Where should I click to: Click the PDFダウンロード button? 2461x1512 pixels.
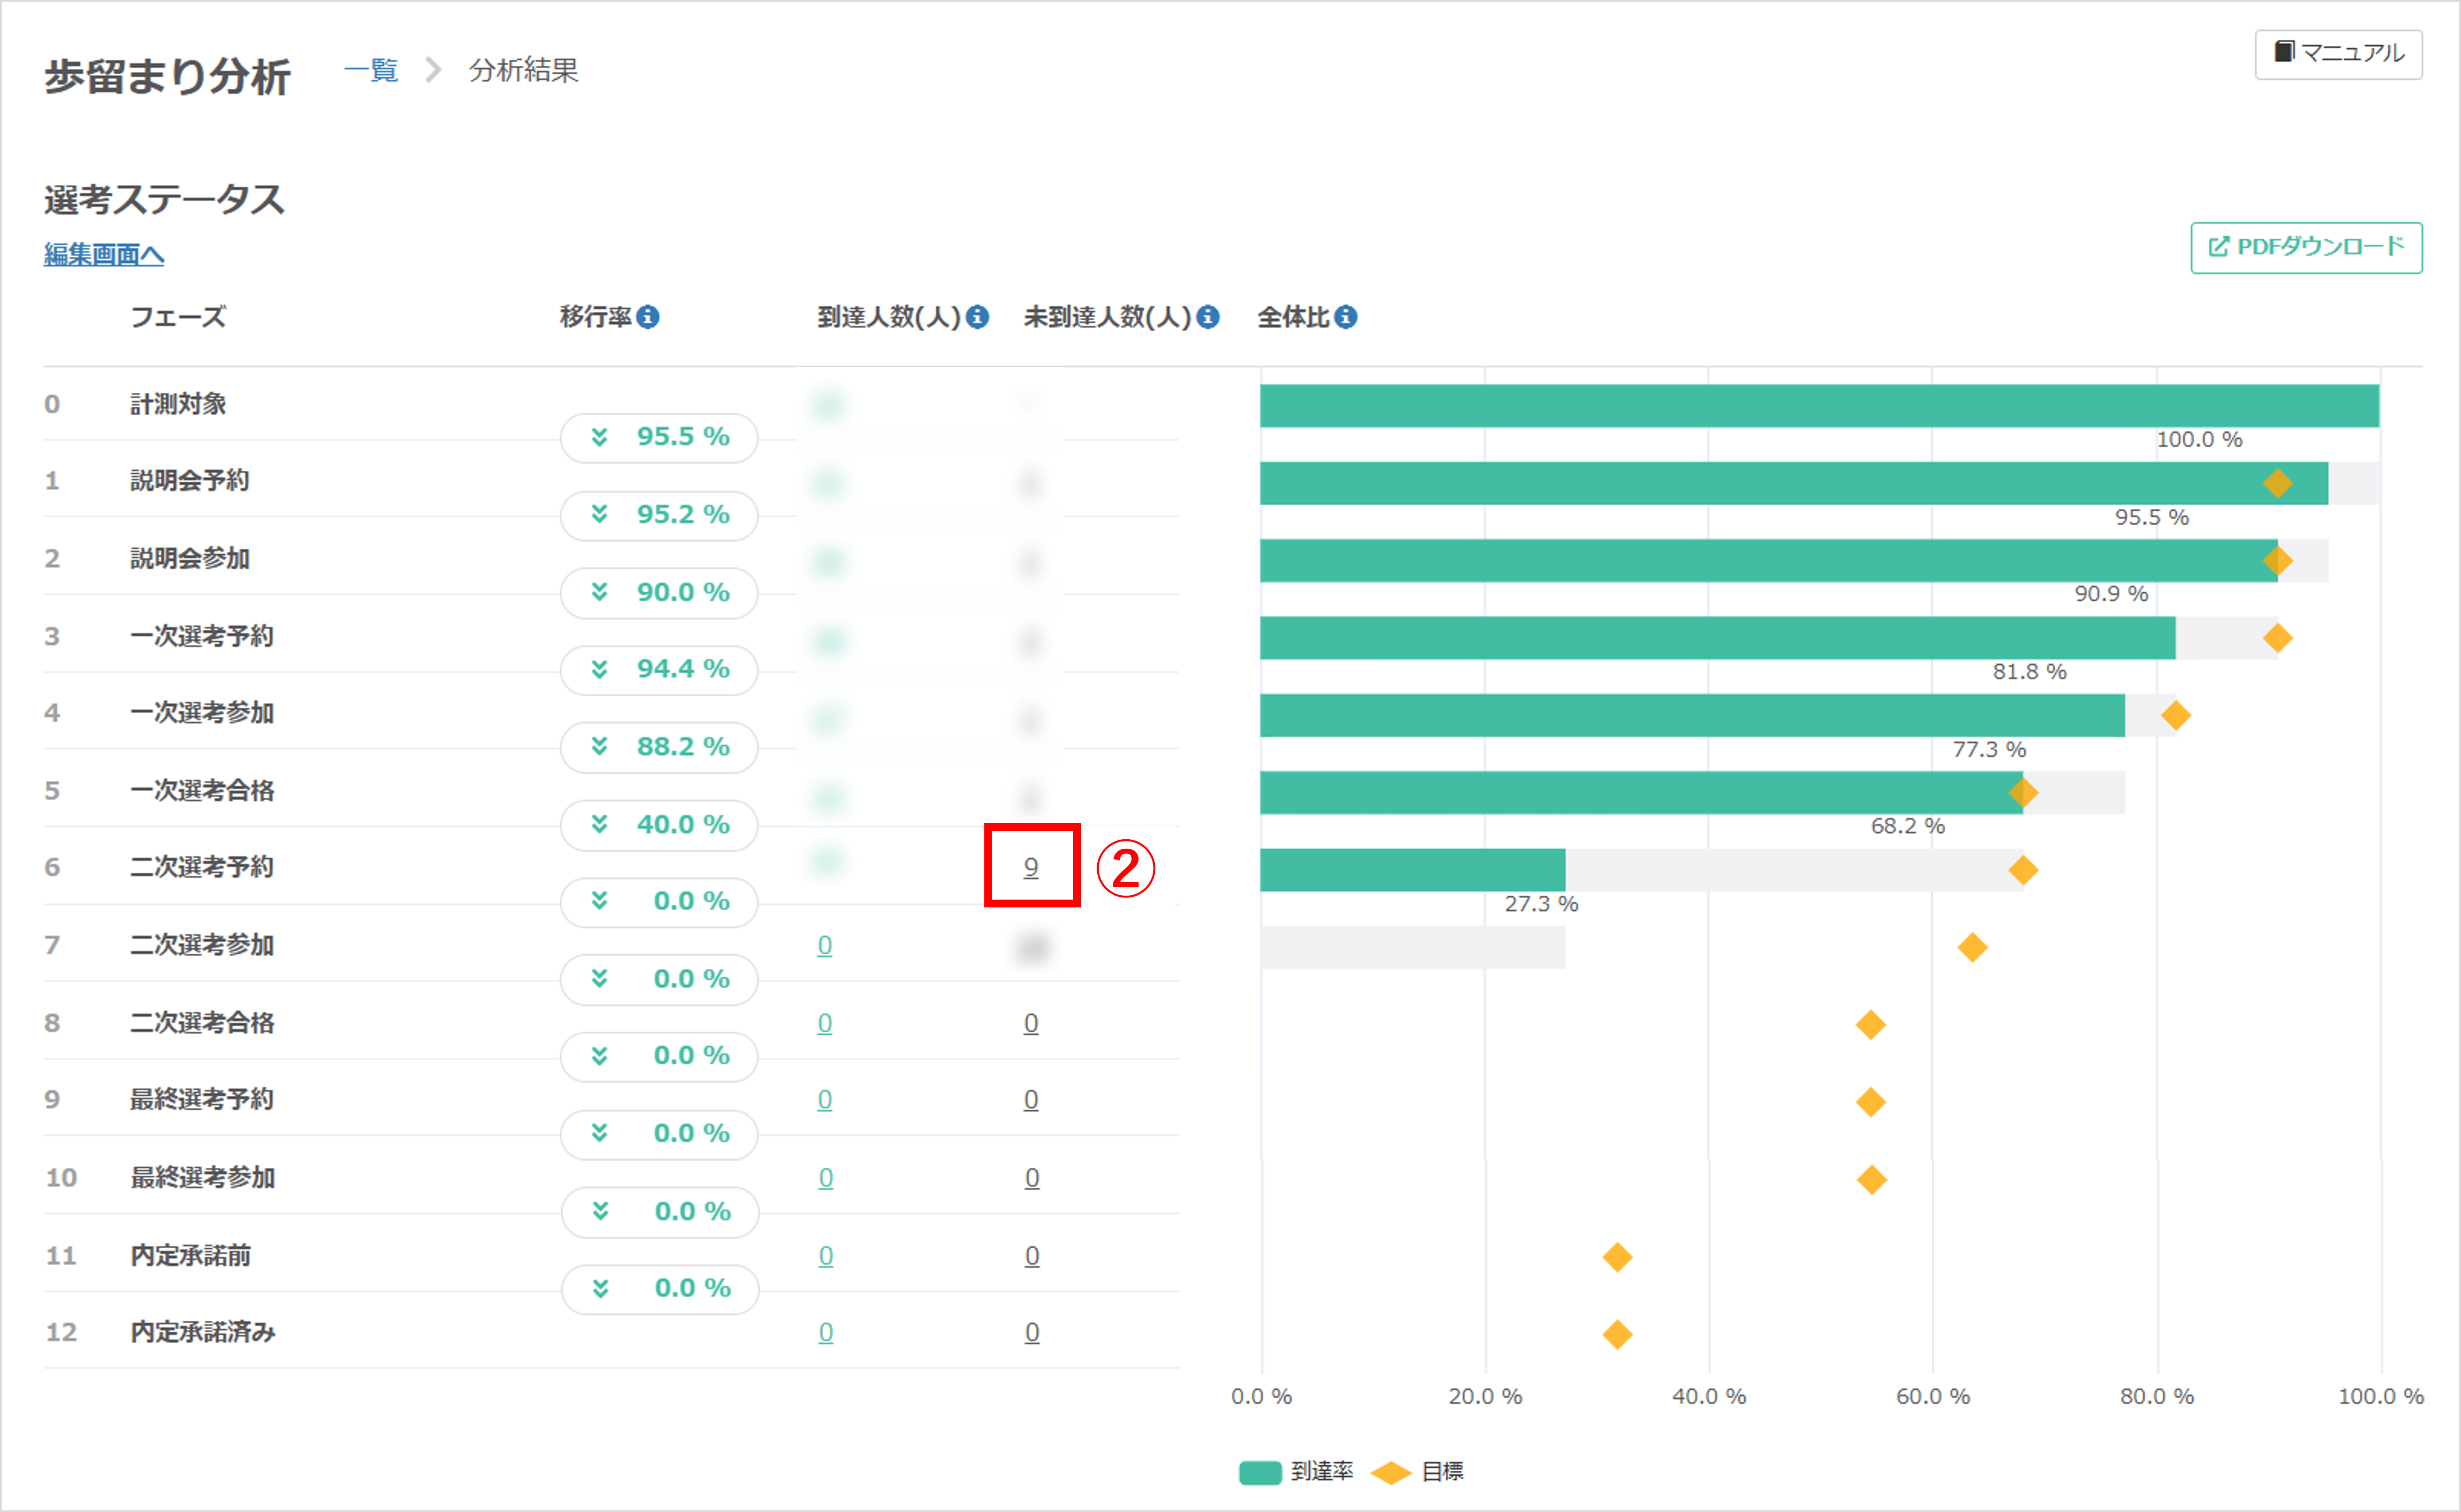(2306, 247)
